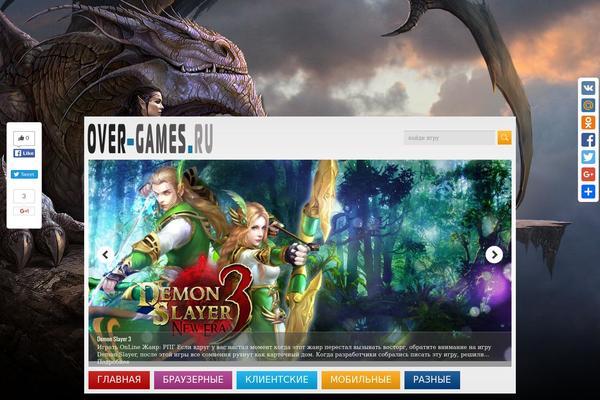Screen dimensions: 600x400
Task: Click the Facebook Like button
Action: 24,153
